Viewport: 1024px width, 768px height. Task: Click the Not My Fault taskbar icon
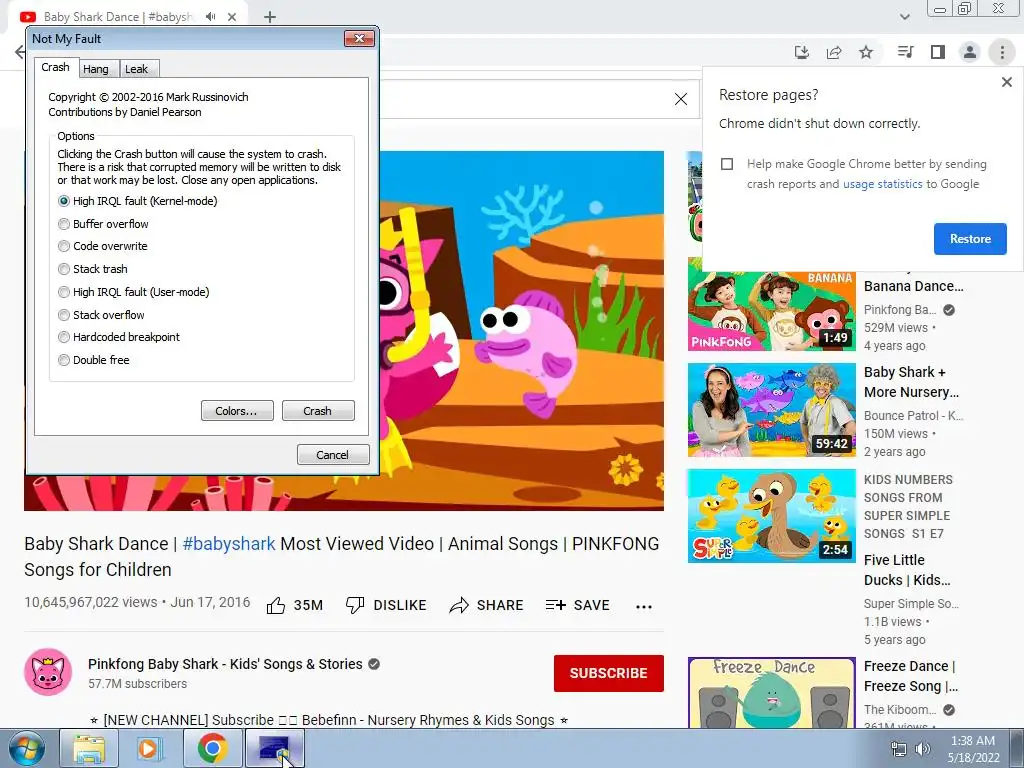pos(274,748)
